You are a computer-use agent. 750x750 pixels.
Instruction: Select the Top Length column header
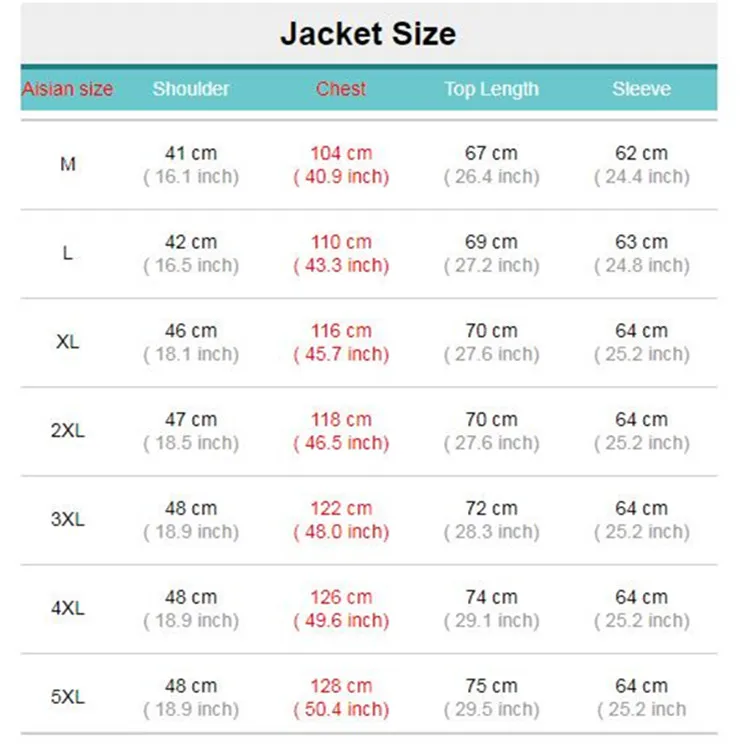pos(491,89)
